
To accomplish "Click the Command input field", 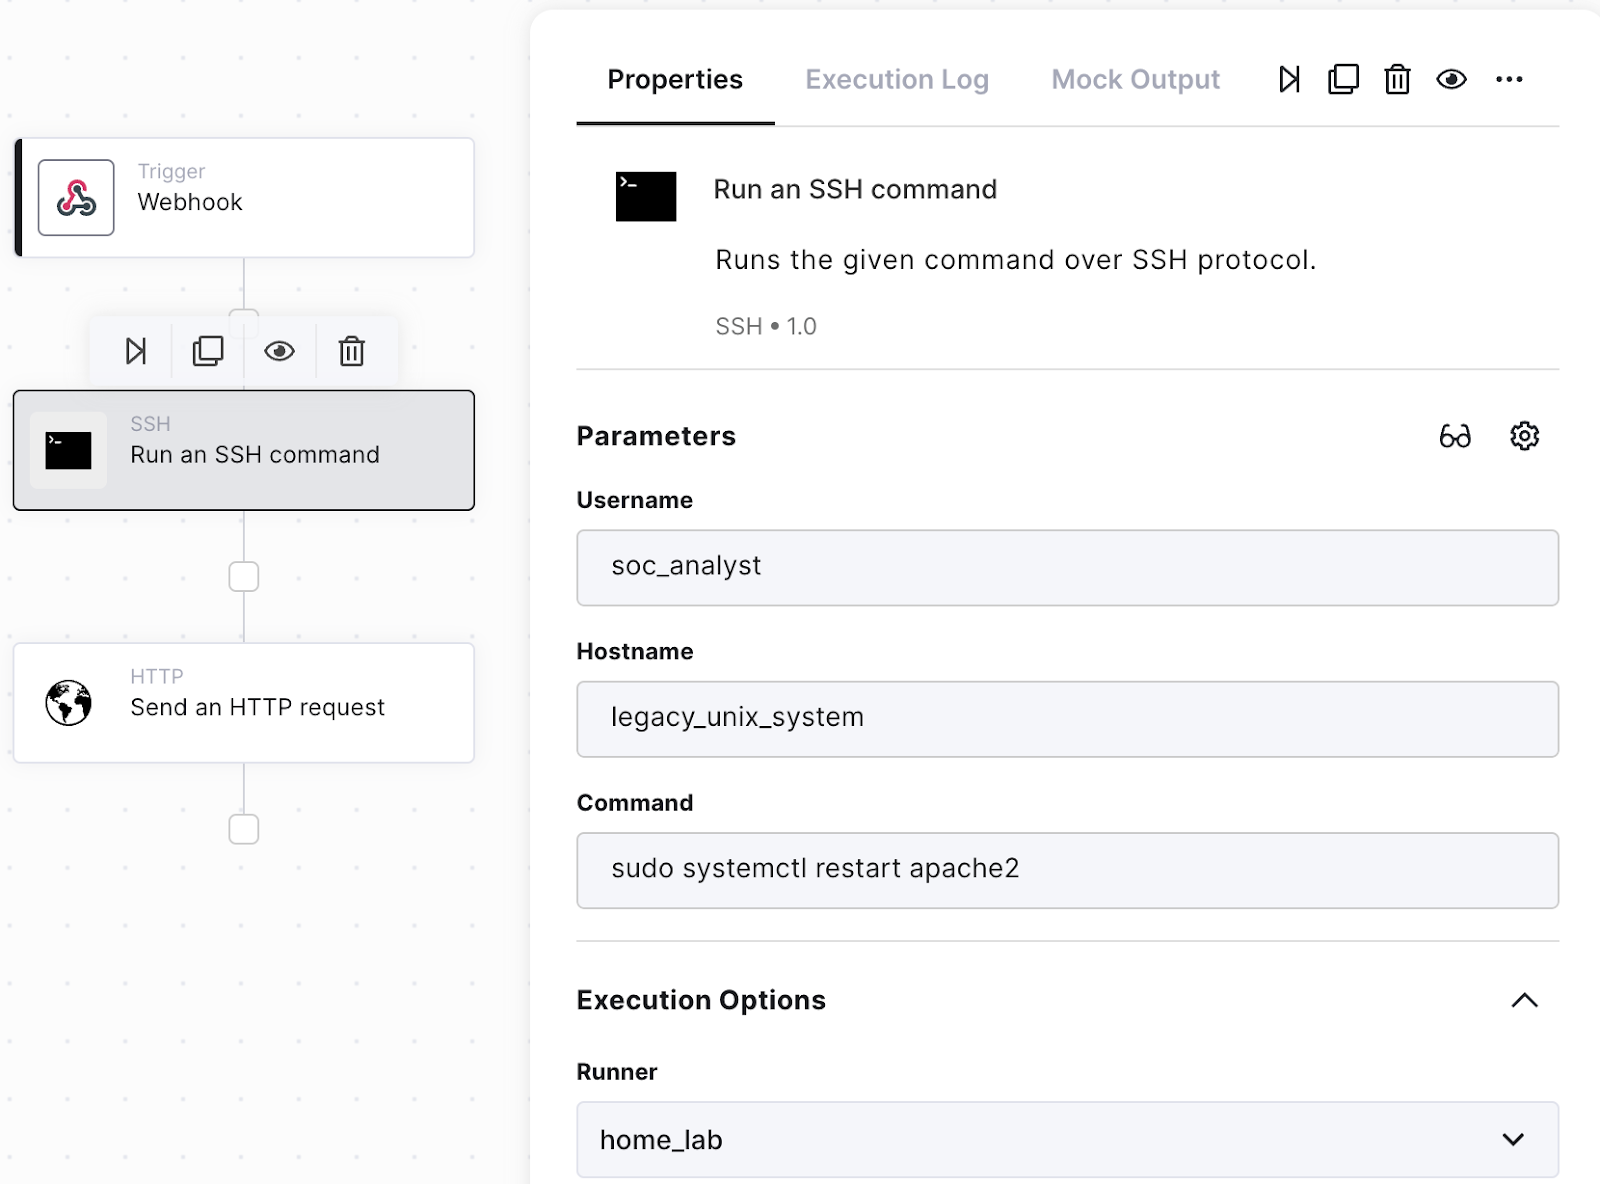I will pyautogui.click(x=1067, y=869).
